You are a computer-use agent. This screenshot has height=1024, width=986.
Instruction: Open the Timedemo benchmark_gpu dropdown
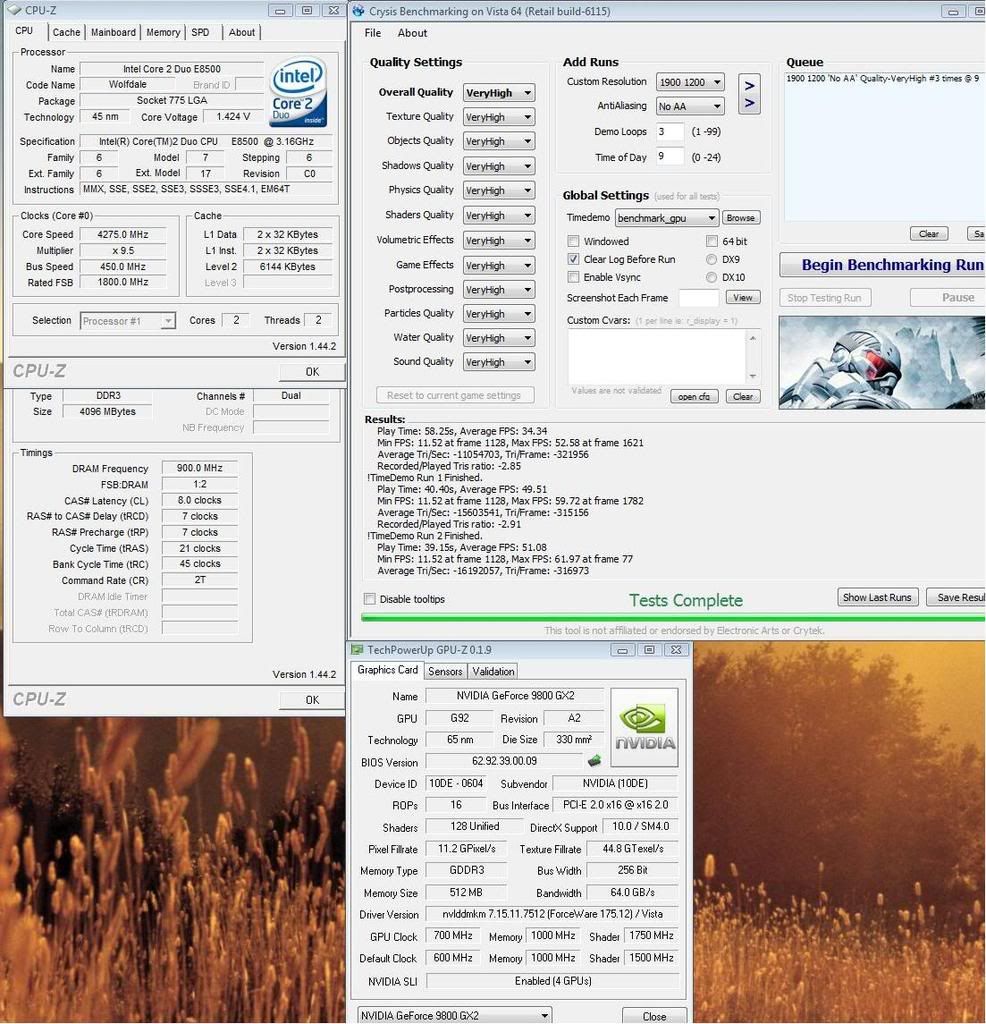(667, 217)
